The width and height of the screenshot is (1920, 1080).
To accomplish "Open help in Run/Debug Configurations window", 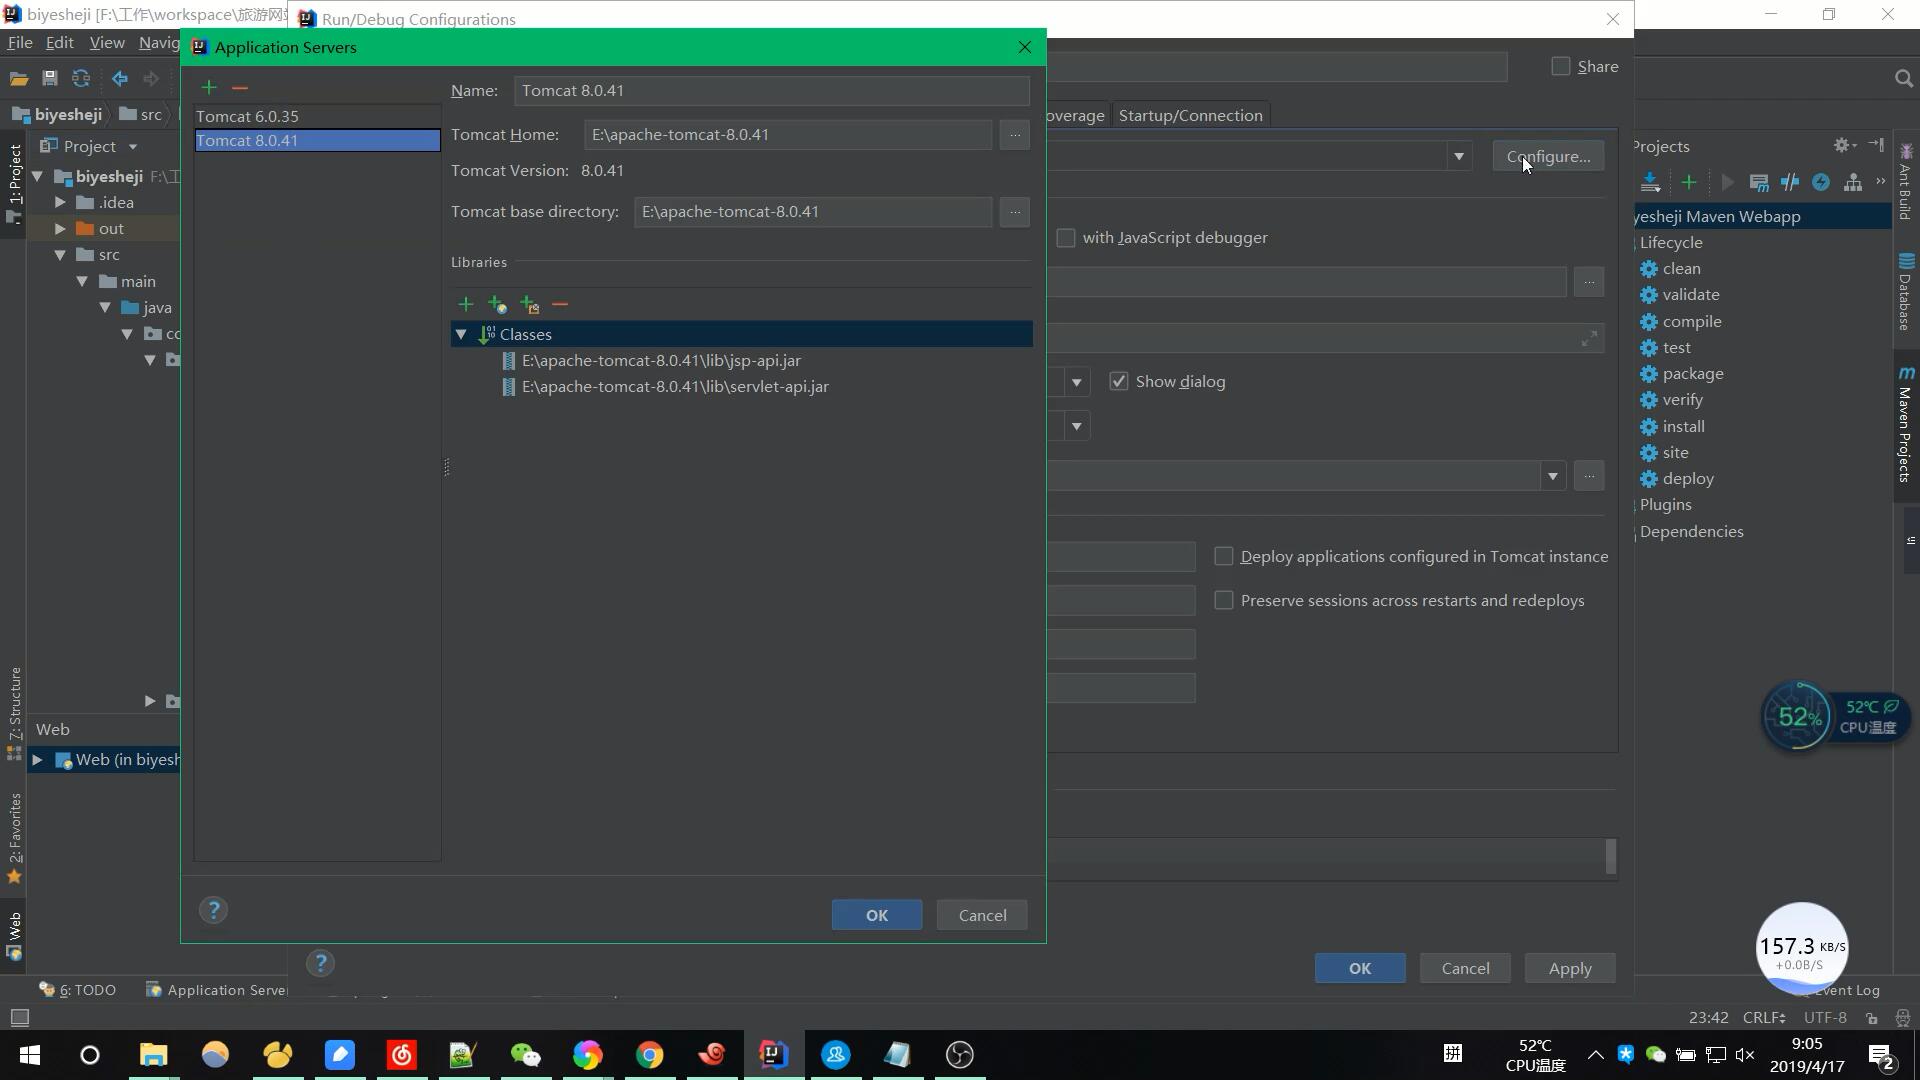I will (x=320, y=963).
